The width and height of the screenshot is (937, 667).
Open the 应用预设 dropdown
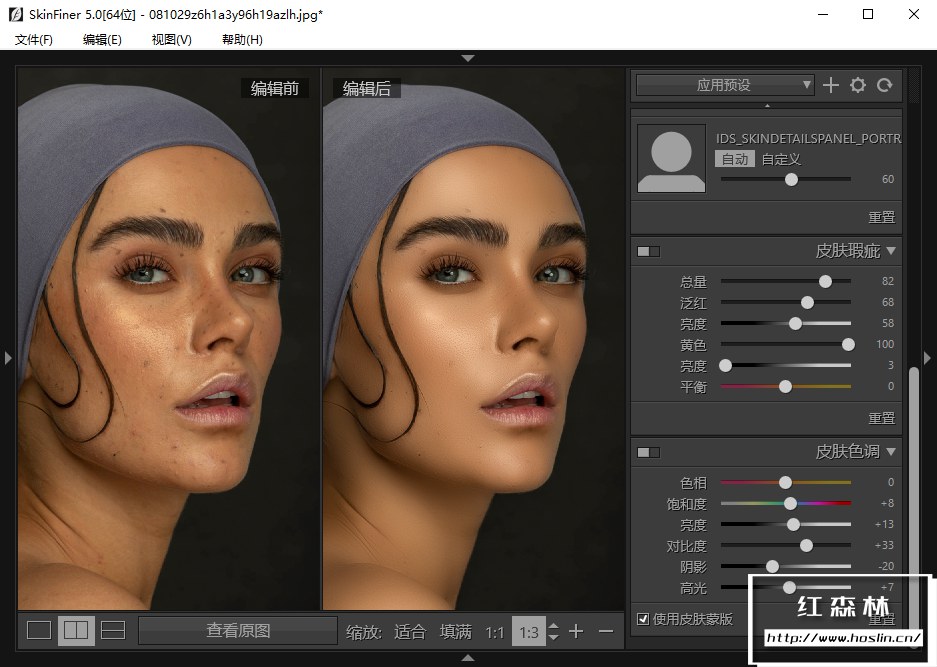point(725,86)
